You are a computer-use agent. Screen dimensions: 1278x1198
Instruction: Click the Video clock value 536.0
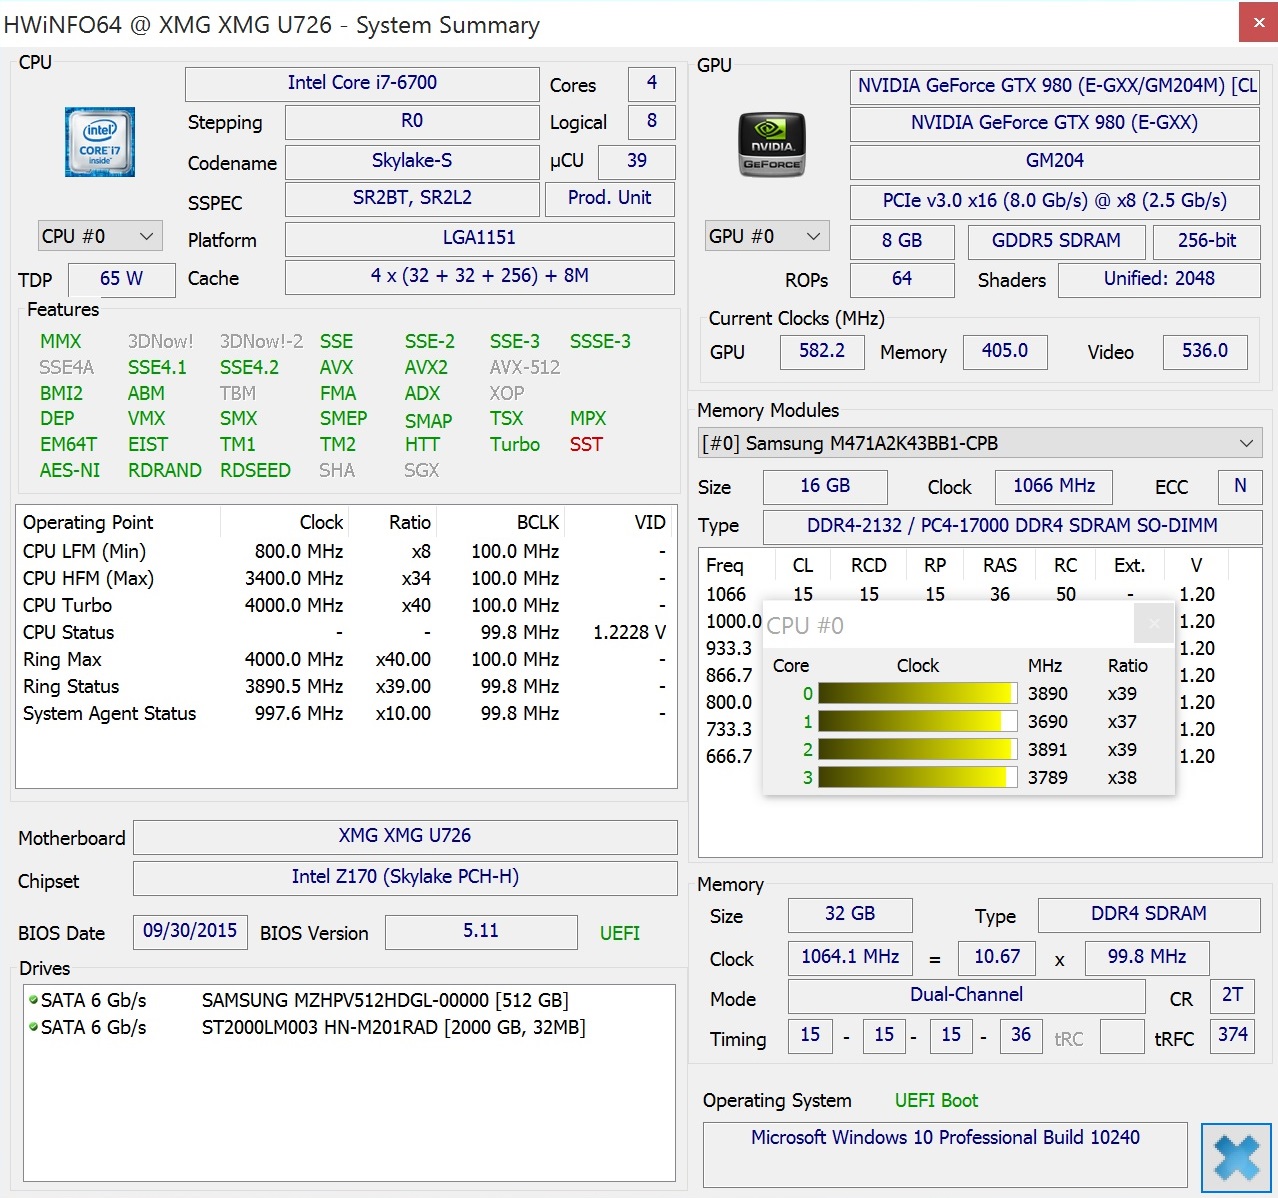(1205, 351)
